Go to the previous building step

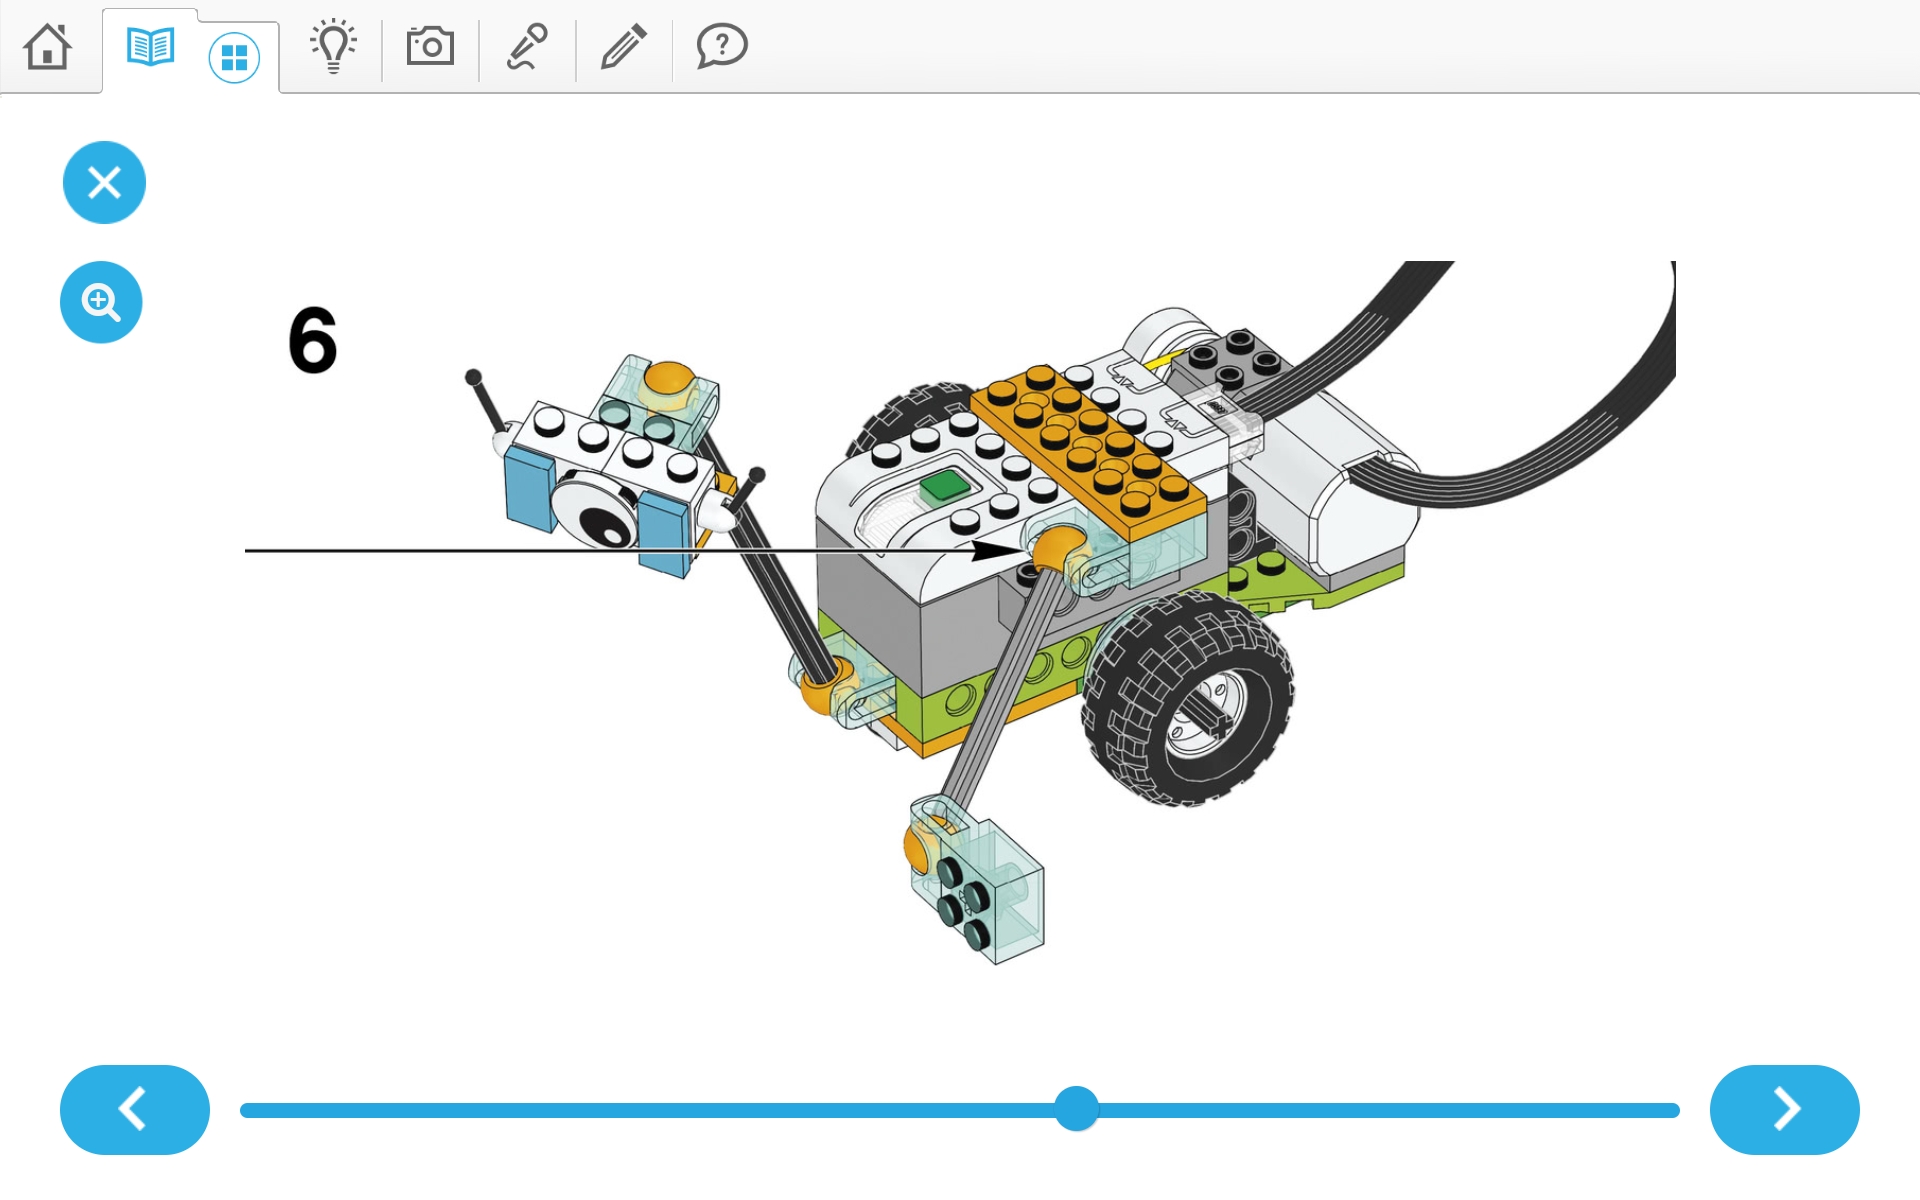pos(135,1110)
